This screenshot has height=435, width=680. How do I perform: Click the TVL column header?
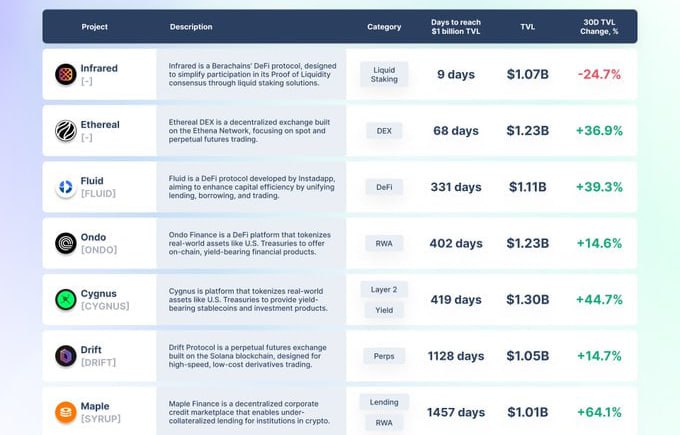527,26
